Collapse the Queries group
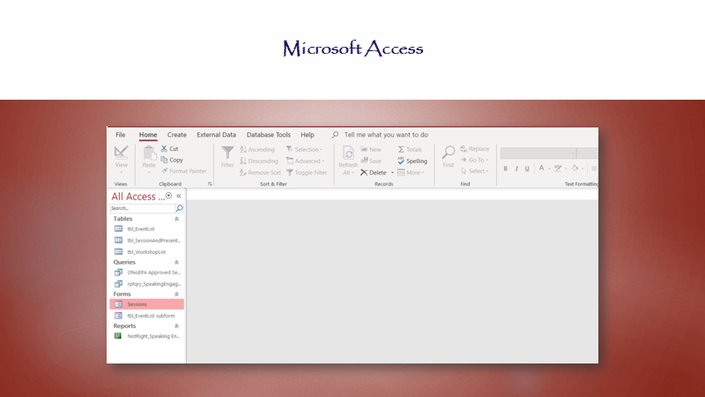Image resolution: width=705 pixels, height=397 pixels. (x=176, y=262)
